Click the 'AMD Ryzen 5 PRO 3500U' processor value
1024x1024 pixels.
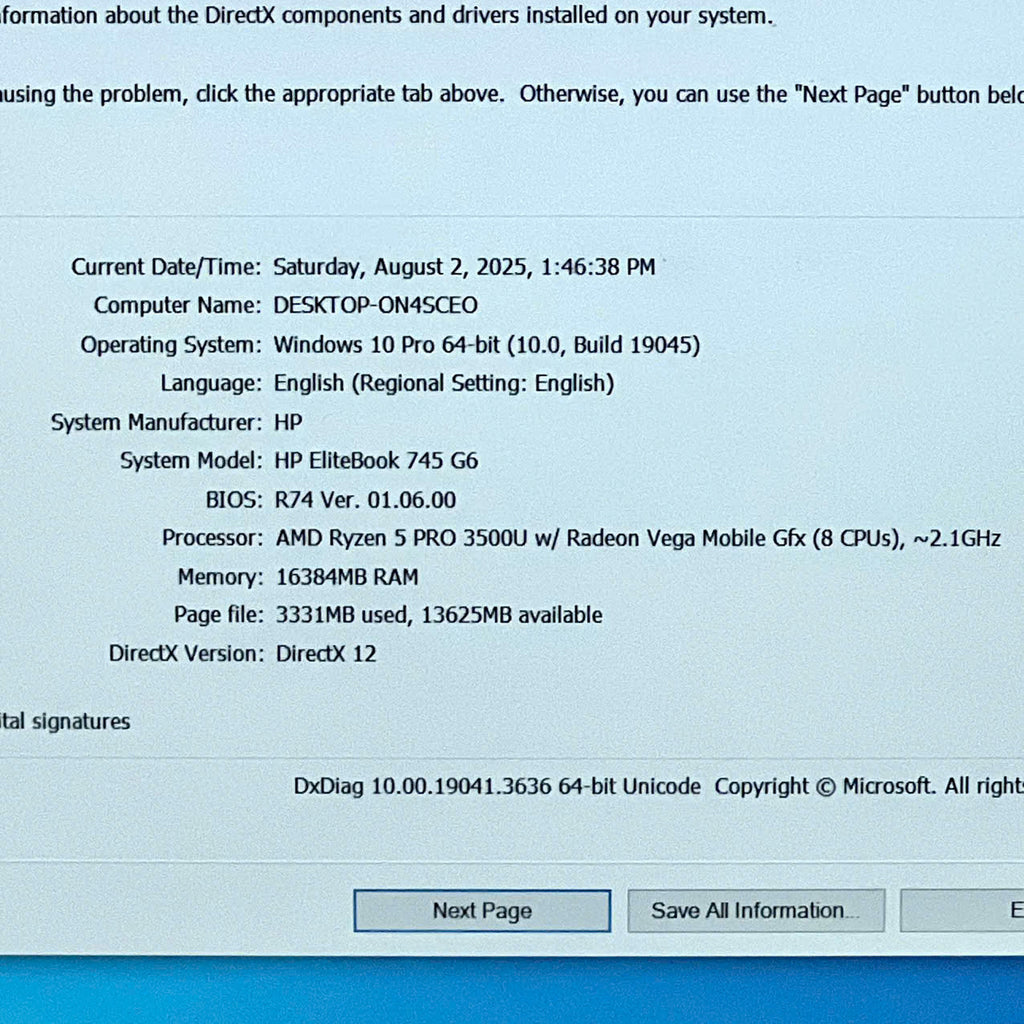(x=638, y=538)
